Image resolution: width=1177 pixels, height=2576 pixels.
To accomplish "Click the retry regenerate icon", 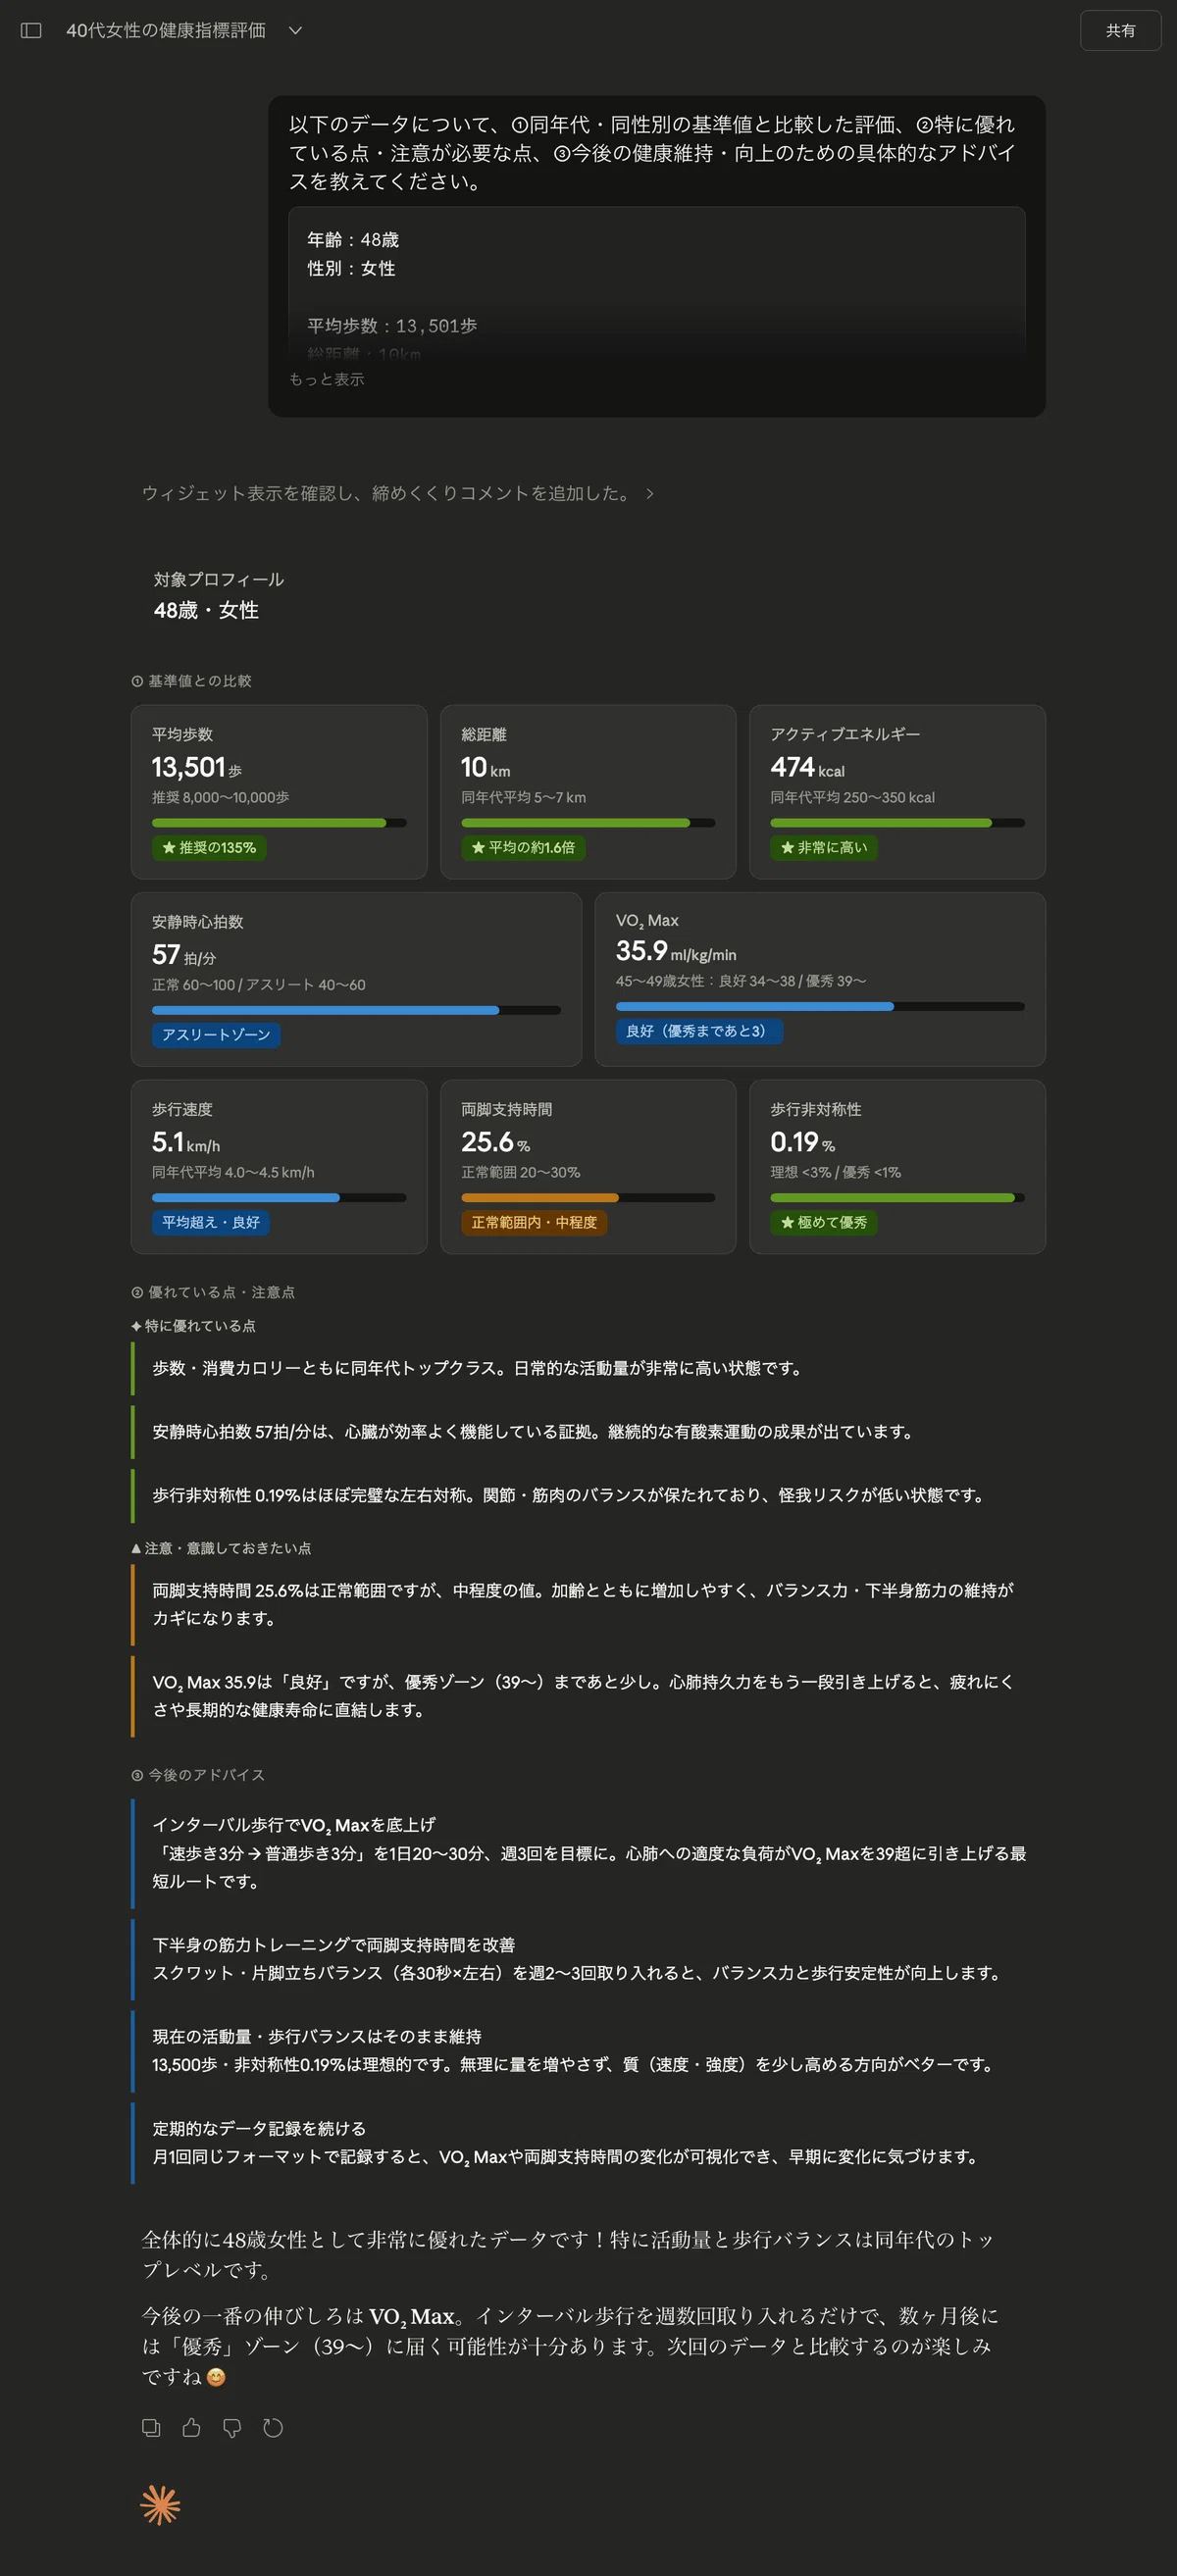I will [x=273, y=2427].
